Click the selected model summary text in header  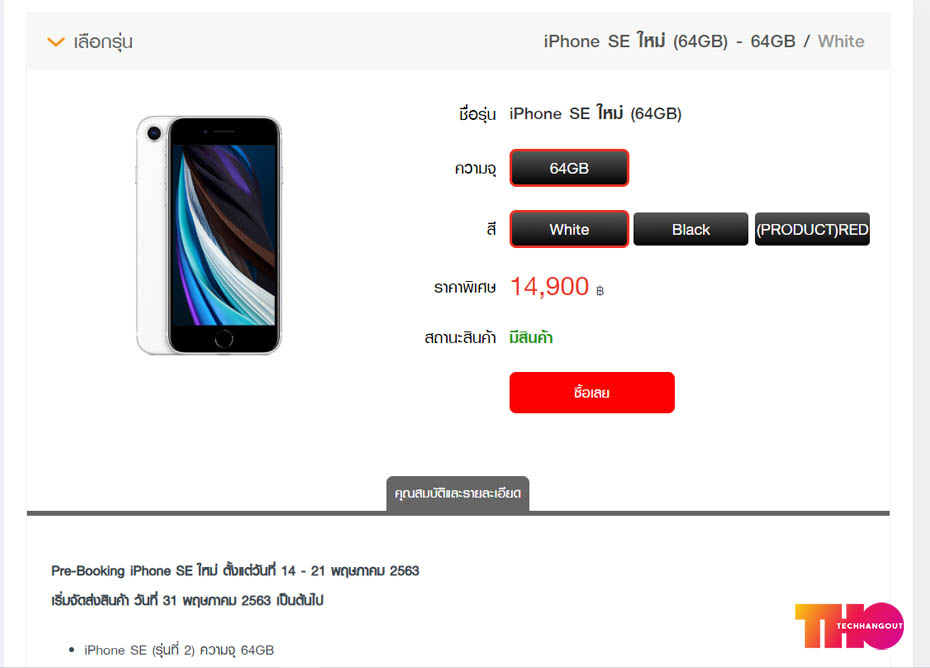coord(703,41)
